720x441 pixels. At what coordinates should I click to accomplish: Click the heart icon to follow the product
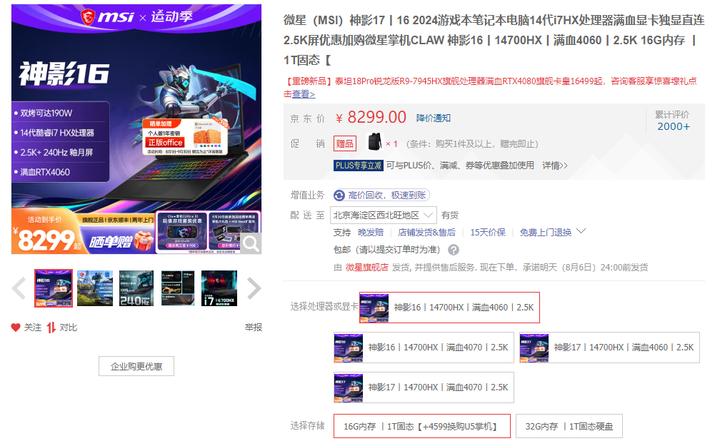(16, 328)
